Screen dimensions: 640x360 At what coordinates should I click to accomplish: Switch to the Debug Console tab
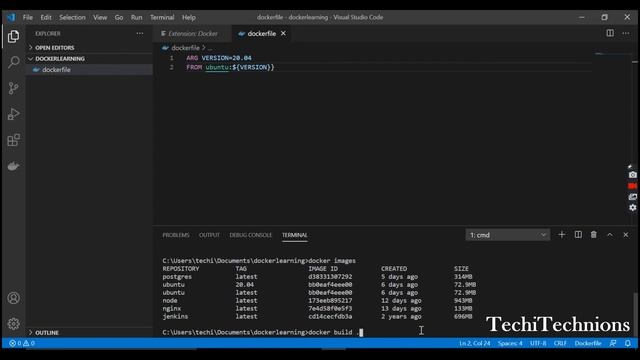point(250,235)
